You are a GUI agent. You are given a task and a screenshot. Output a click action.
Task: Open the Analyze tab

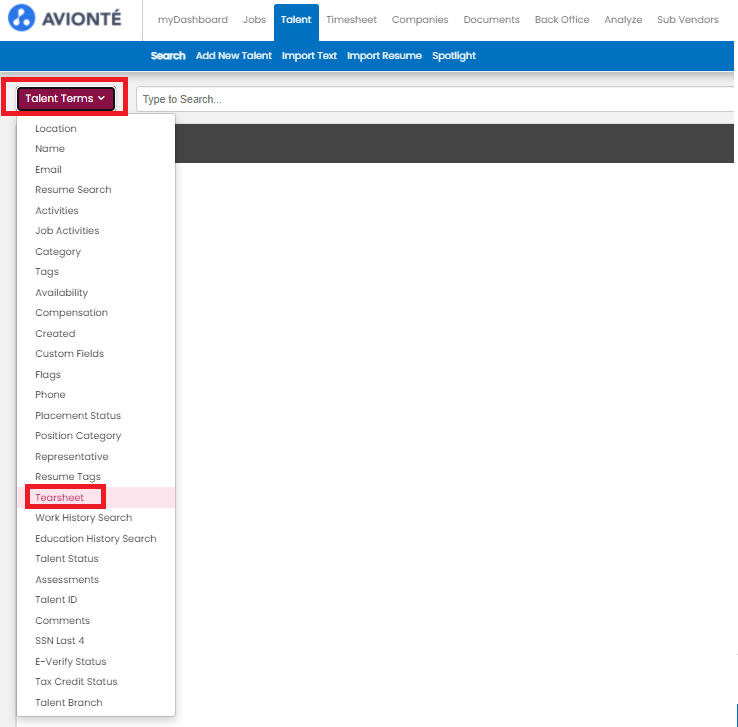point(623,20)
